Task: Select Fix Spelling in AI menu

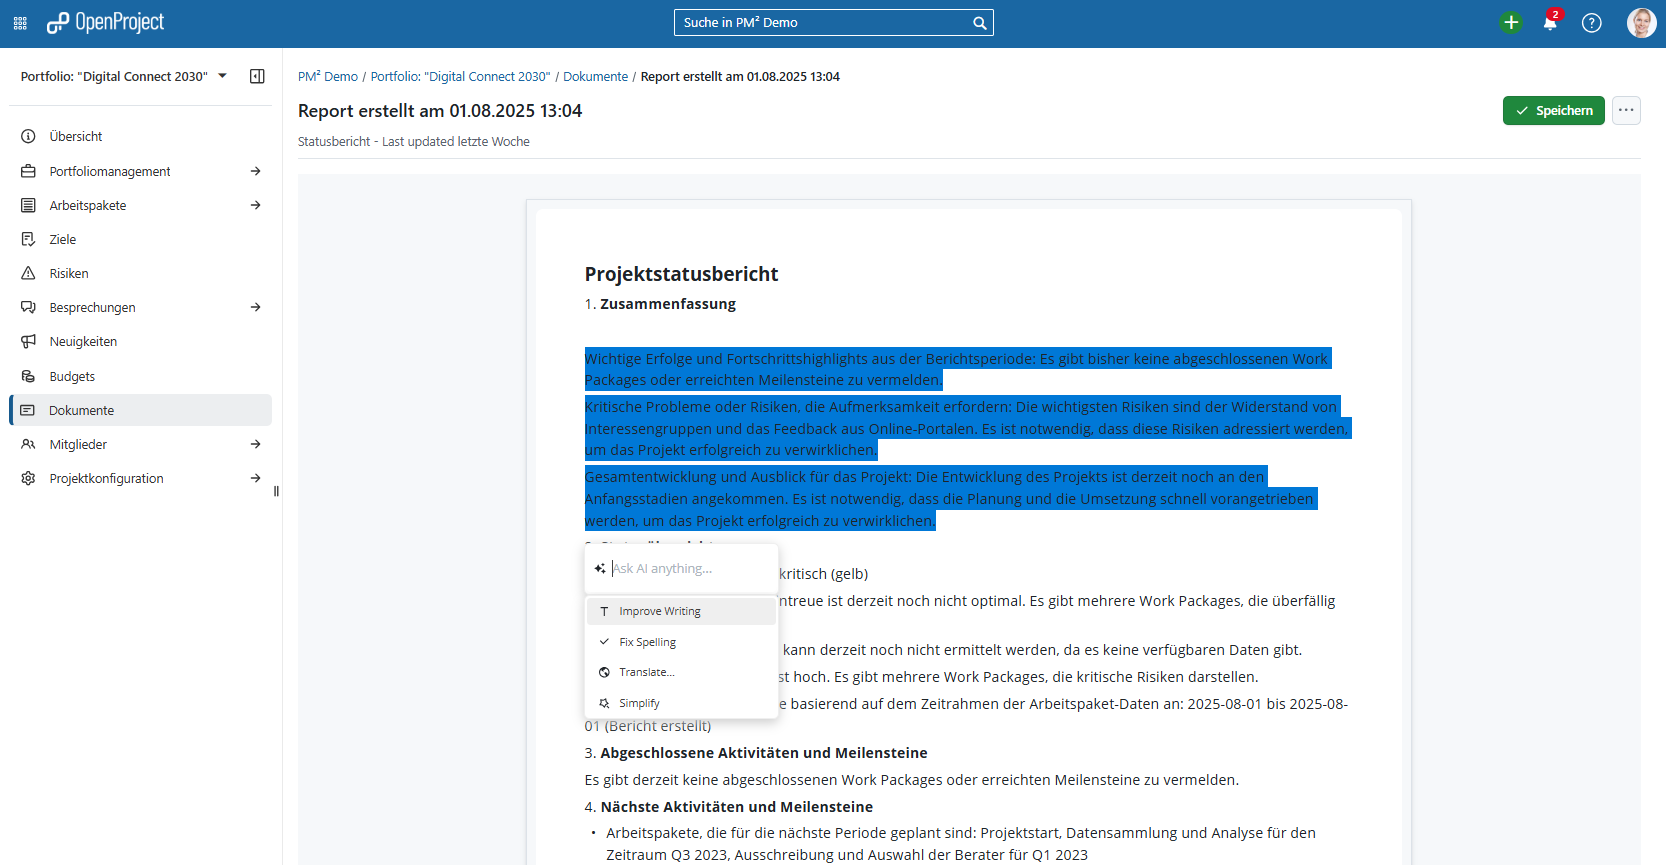Action: (x=647, y=642)
